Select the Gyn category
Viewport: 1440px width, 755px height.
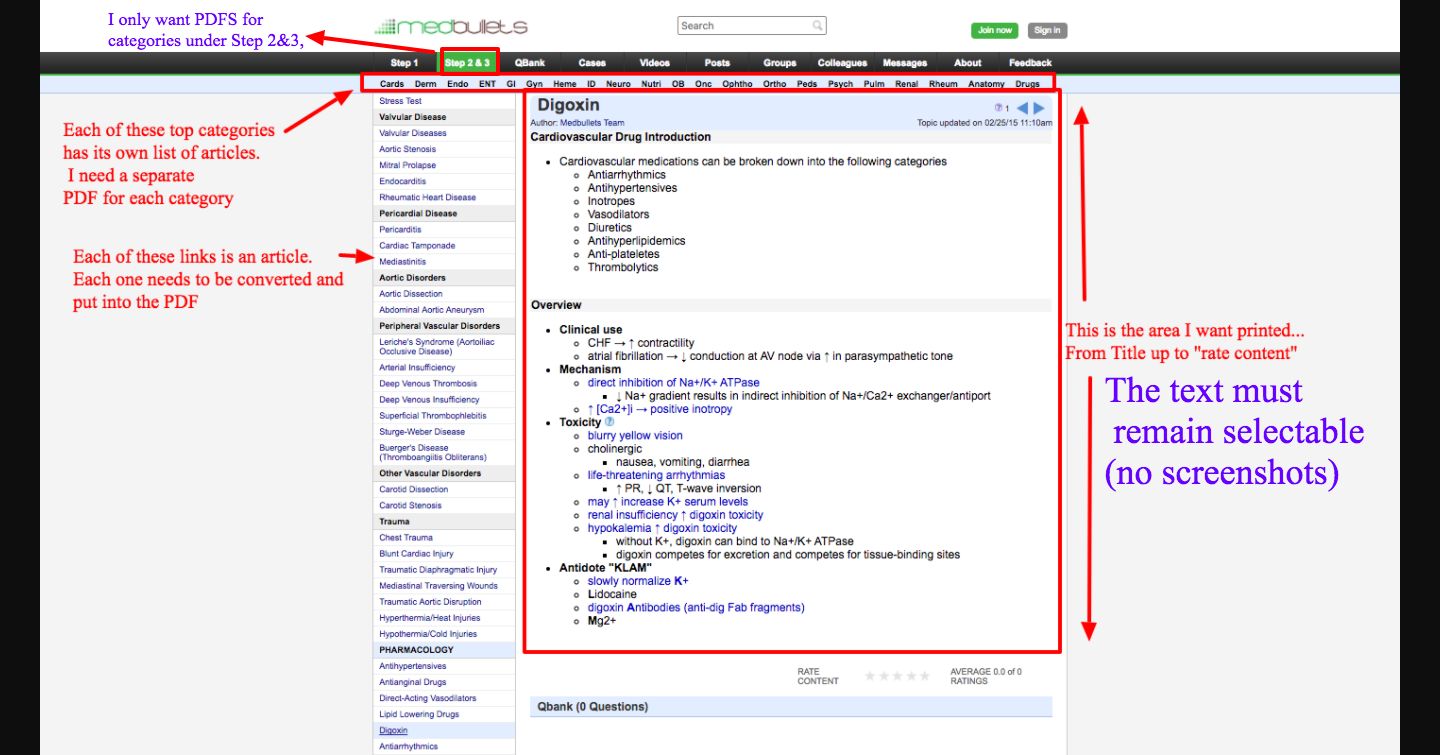point(535,84)
